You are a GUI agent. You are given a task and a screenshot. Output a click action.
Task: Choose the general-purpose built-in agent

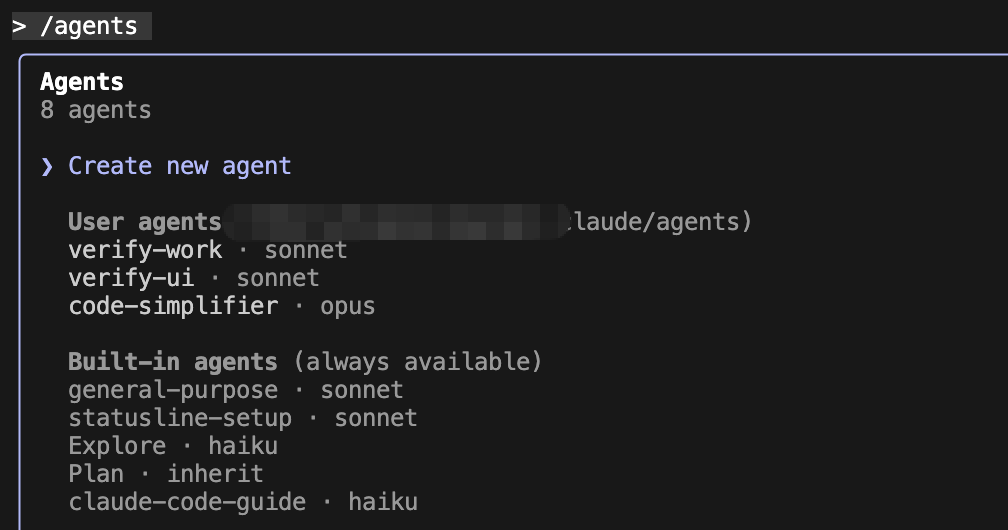click(235, 390)
